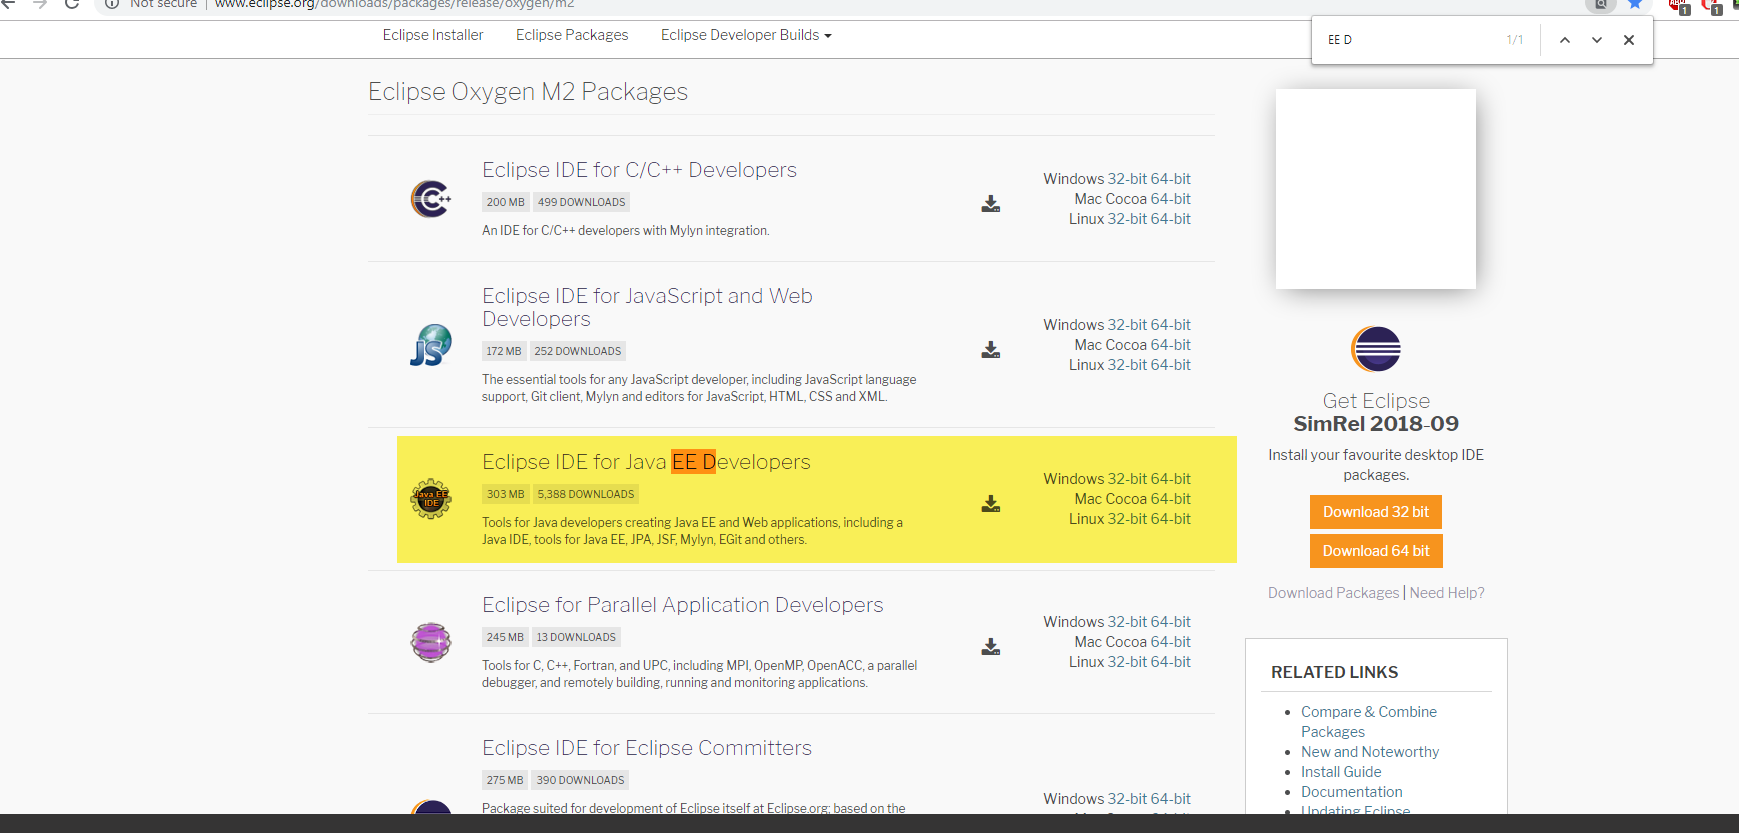The image size is (1739, 833).
Task: Click the orange Download 32 bit button
Action: click(1376, 512)
